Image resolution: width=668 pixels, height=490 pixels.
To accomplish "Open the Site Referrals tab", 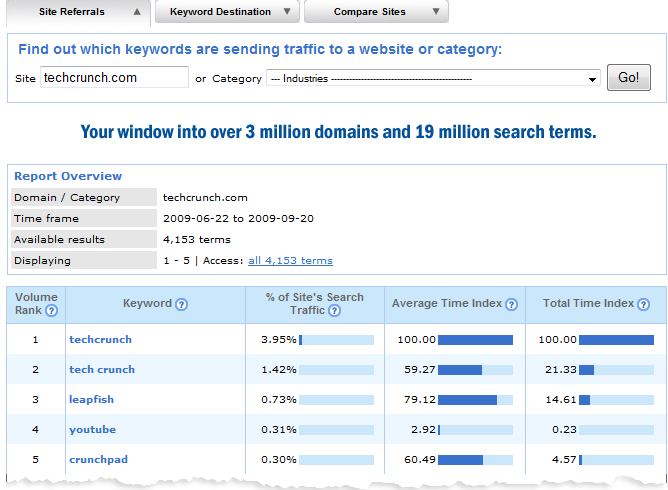I will [x=78, y=12].
